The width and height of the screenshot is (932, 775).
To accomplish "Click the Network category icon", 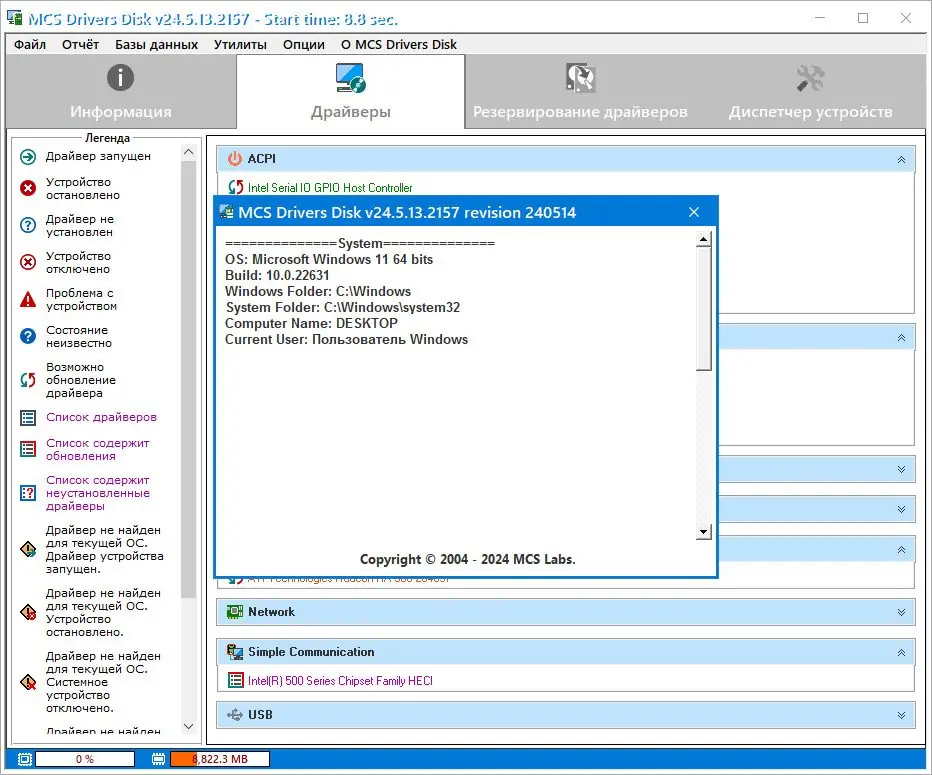I will point(235,612).
